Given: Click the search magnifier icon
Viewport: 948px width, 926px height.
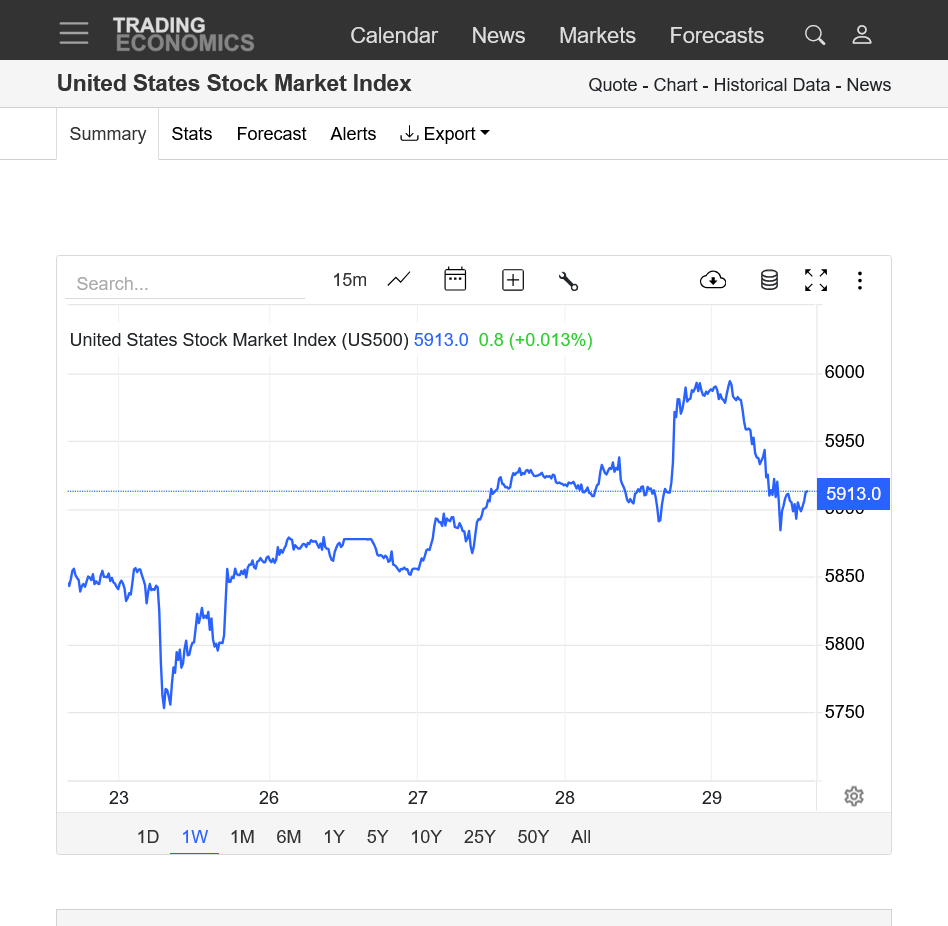Looking at the screenshot, I should (815, 35).
